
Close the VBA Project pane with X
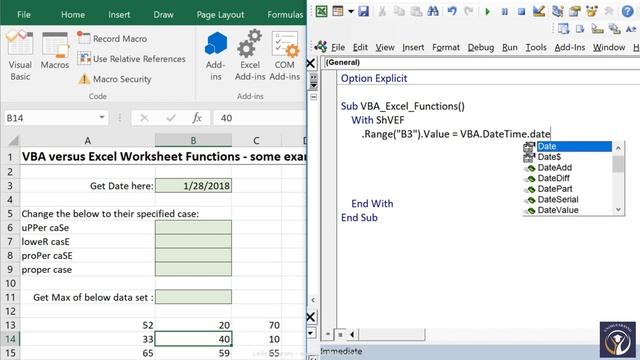click(x=311, y=63)
